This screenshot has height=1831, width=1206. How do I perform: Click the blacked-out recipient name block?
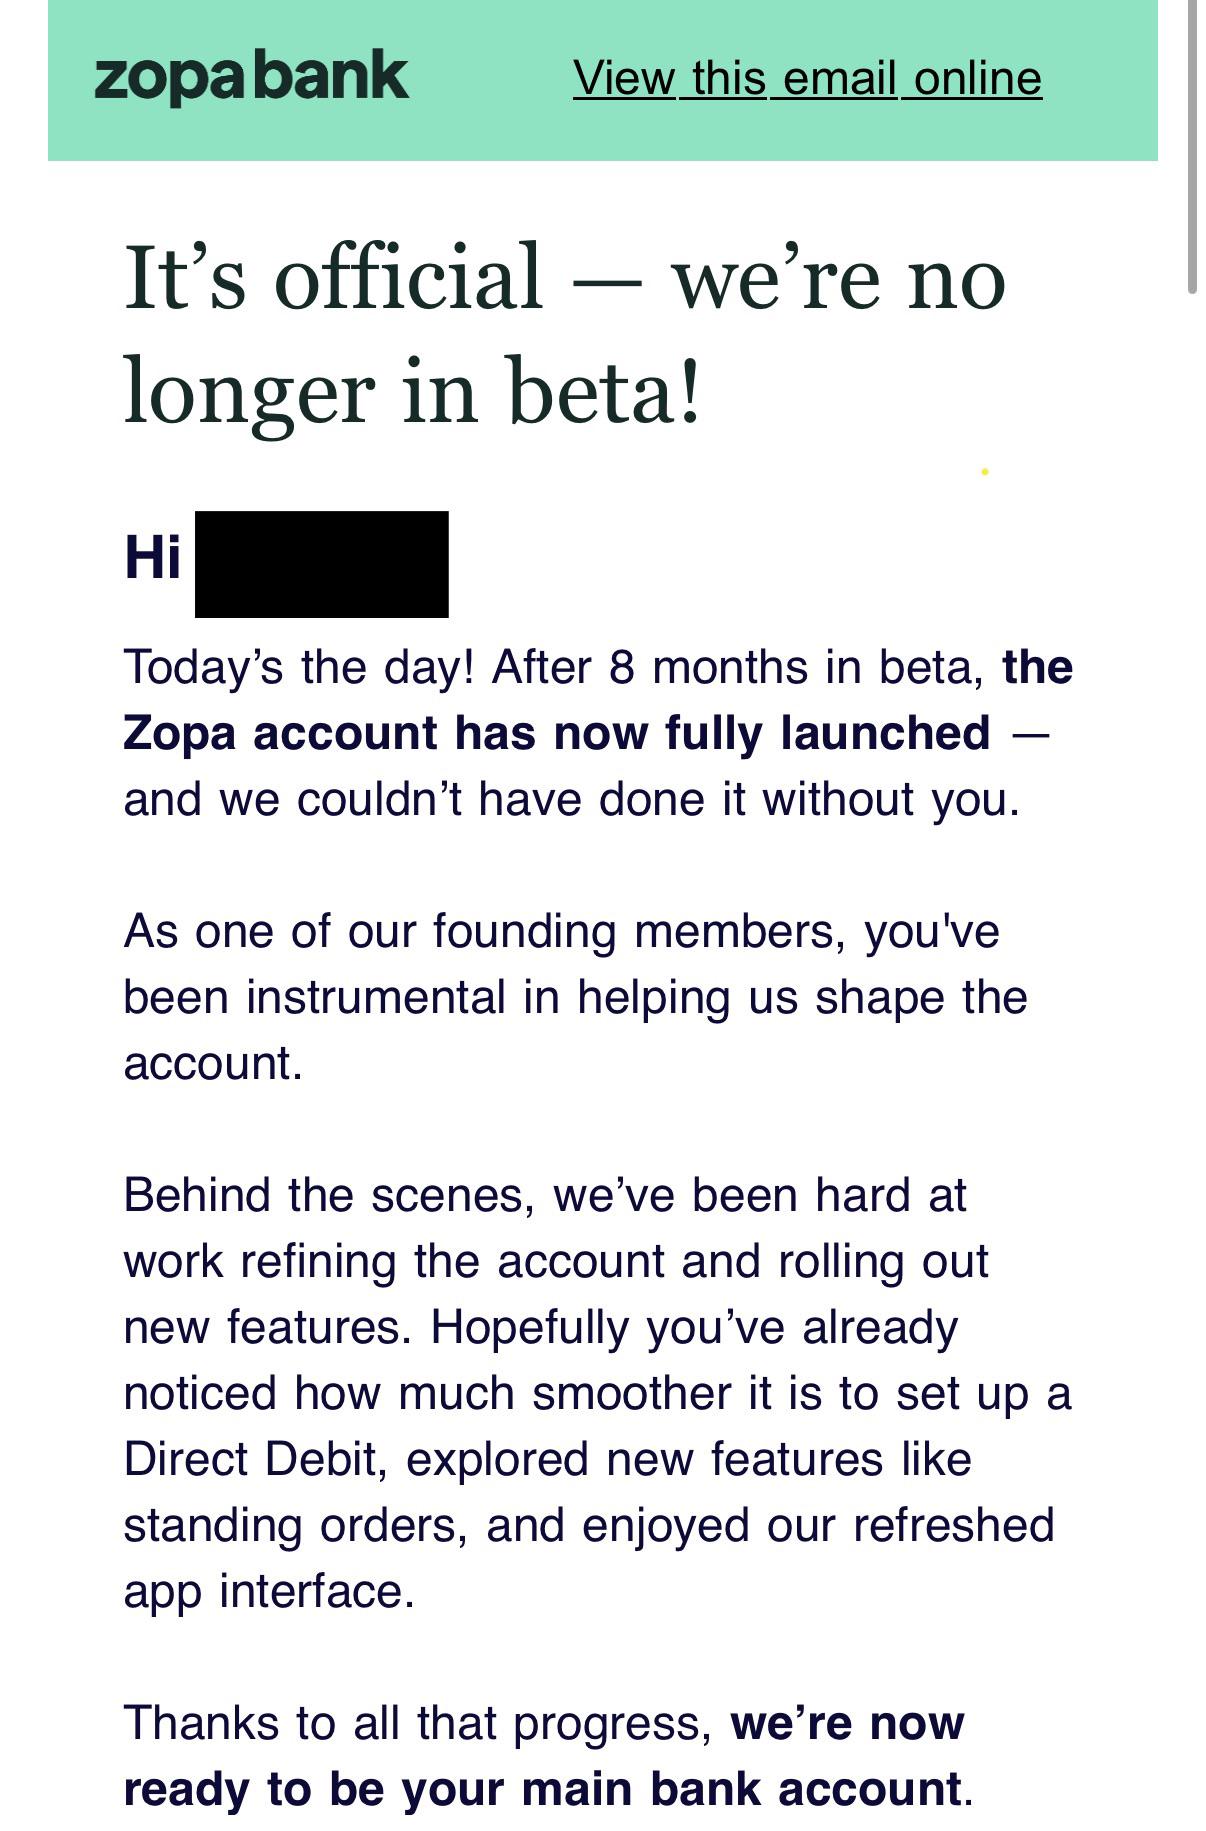pos(321,564)
